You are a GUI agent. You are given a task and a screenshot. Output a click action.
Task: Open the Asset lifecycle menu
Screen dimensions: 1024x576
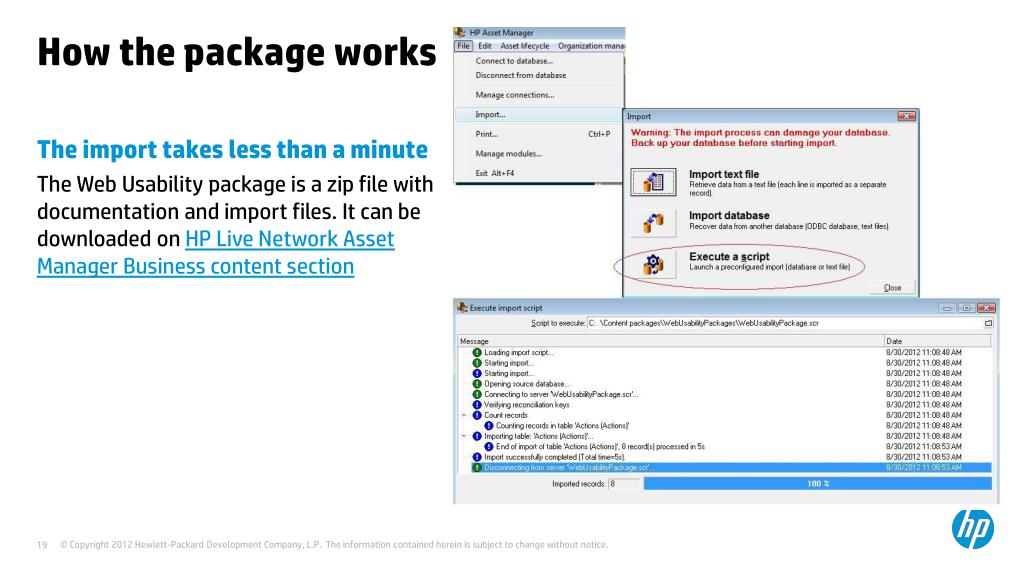(x=524, y=46)
